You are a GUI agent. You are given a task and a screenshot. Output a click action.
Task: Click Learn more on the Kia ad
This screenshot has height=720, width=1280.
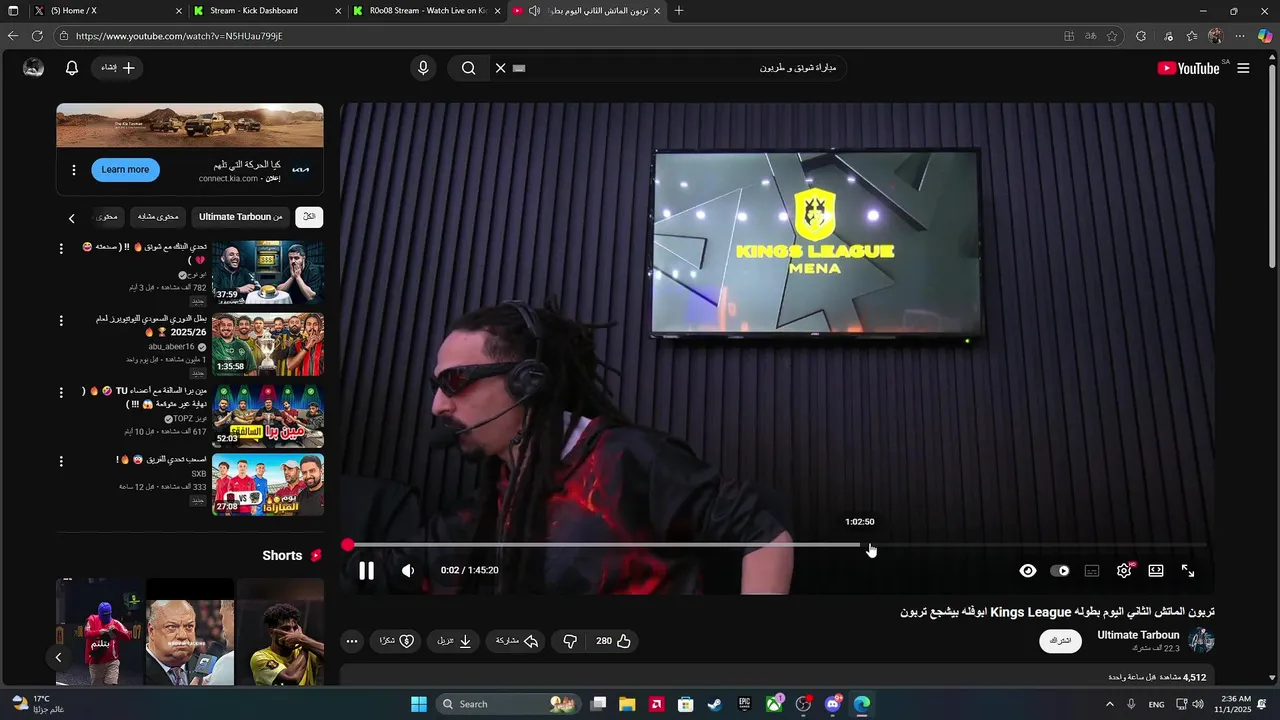(125, 169)
